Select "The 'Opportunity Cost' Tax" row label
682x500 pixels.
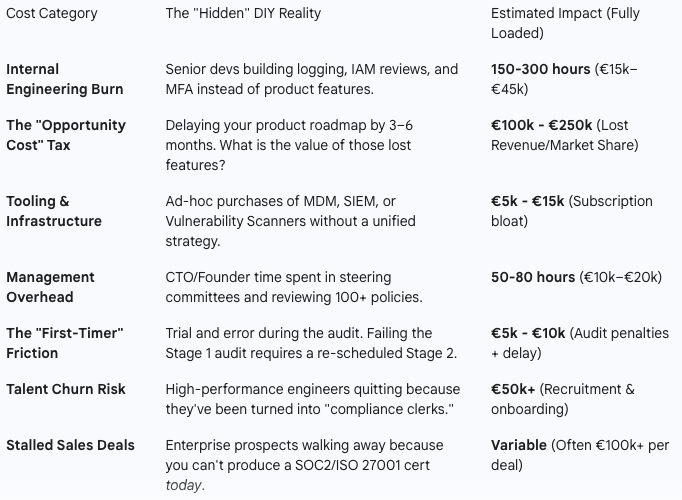pos(66,135)
